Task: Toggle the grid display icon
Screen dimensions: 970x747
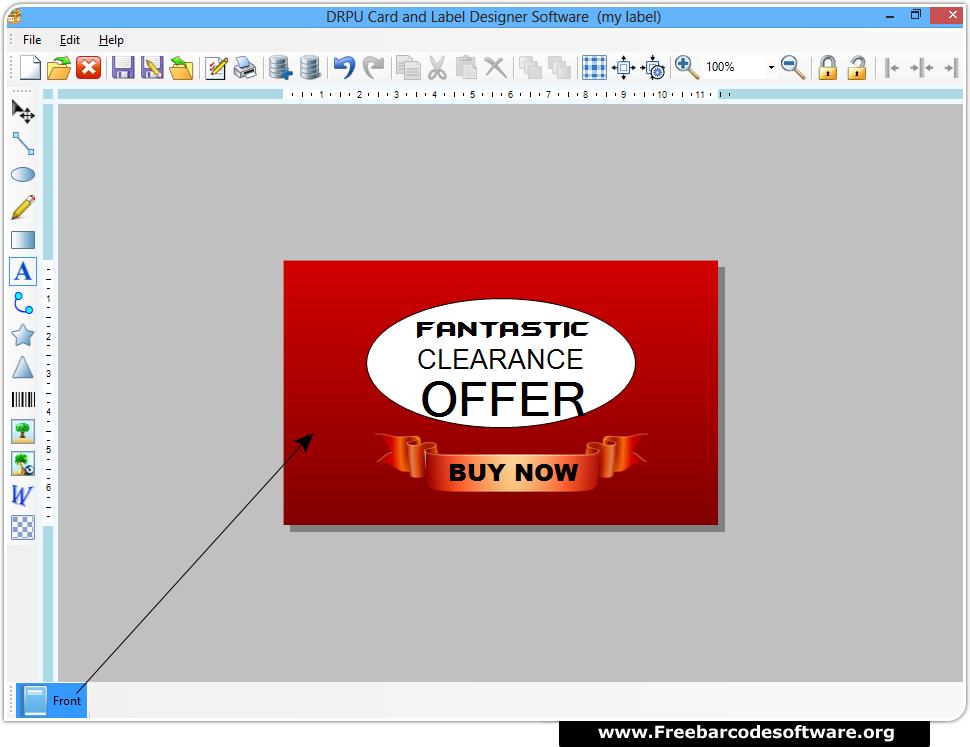Action: (594, 67)
